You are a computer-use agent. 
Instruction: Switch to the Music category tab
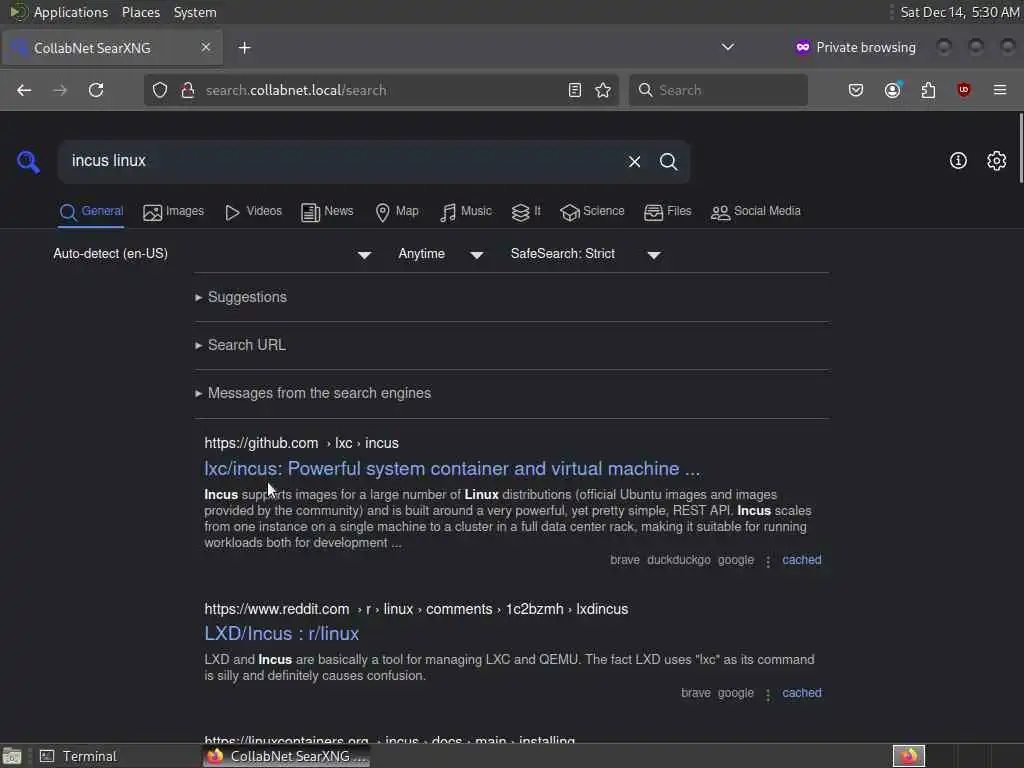pyautogui.click(x=466, y=212)
